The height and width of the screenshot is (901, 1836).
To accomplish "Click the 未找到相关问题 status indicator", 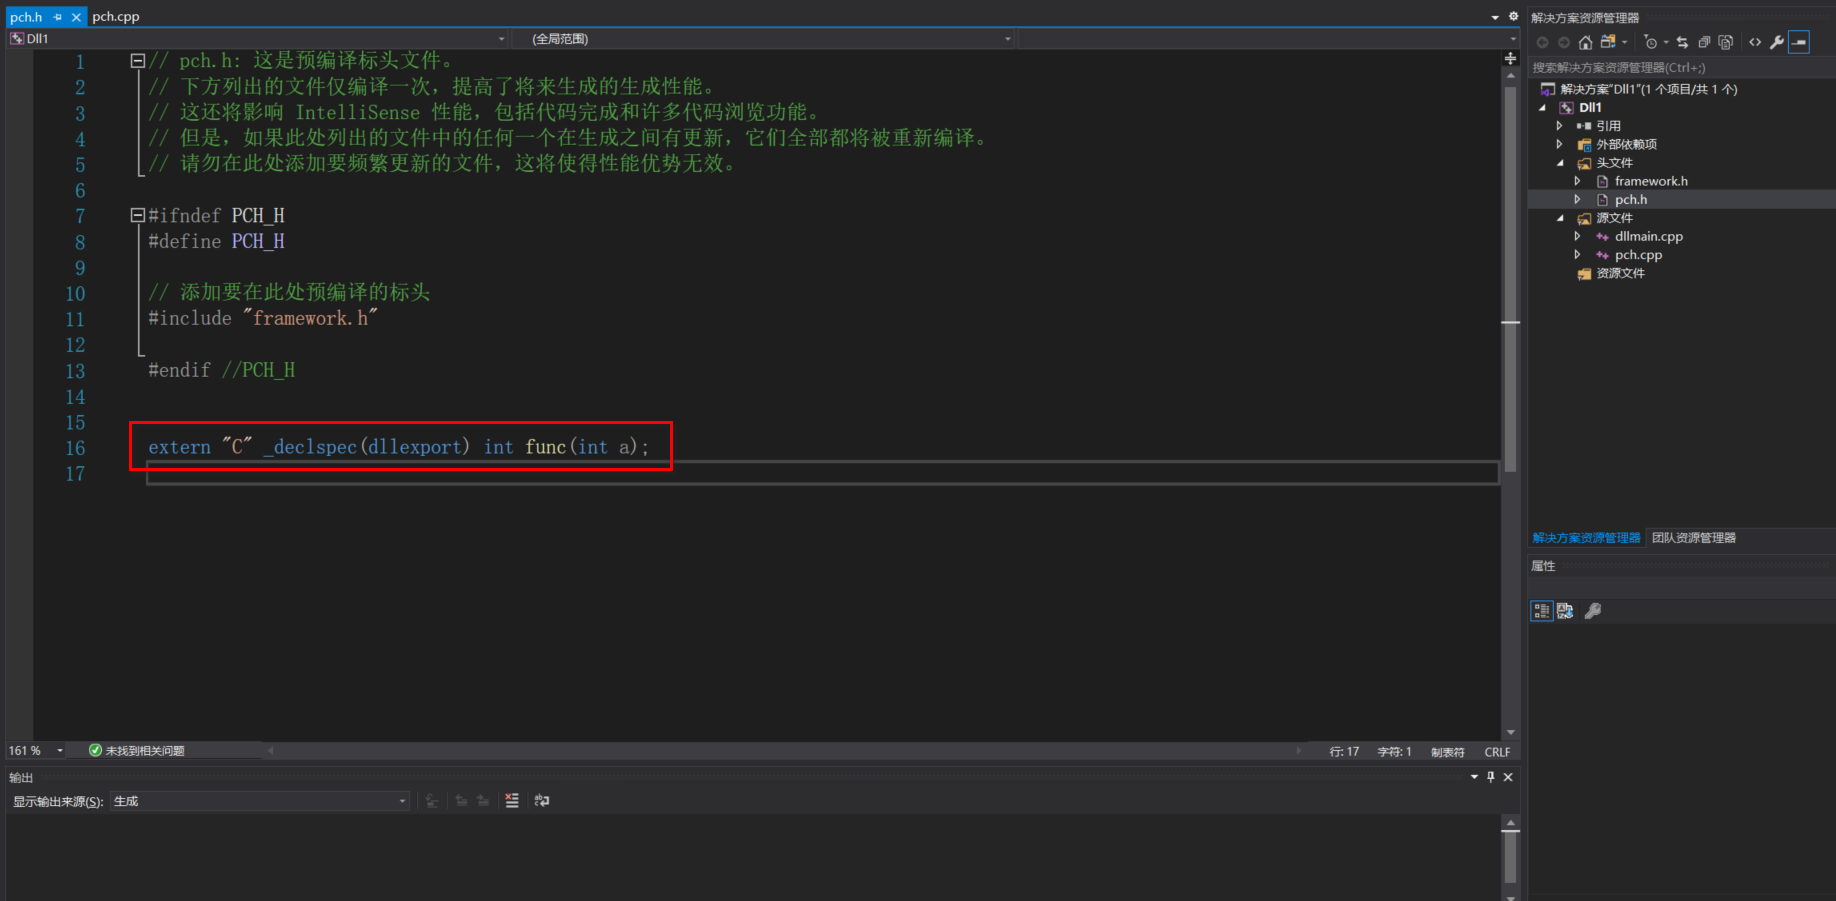I will 137,751.
